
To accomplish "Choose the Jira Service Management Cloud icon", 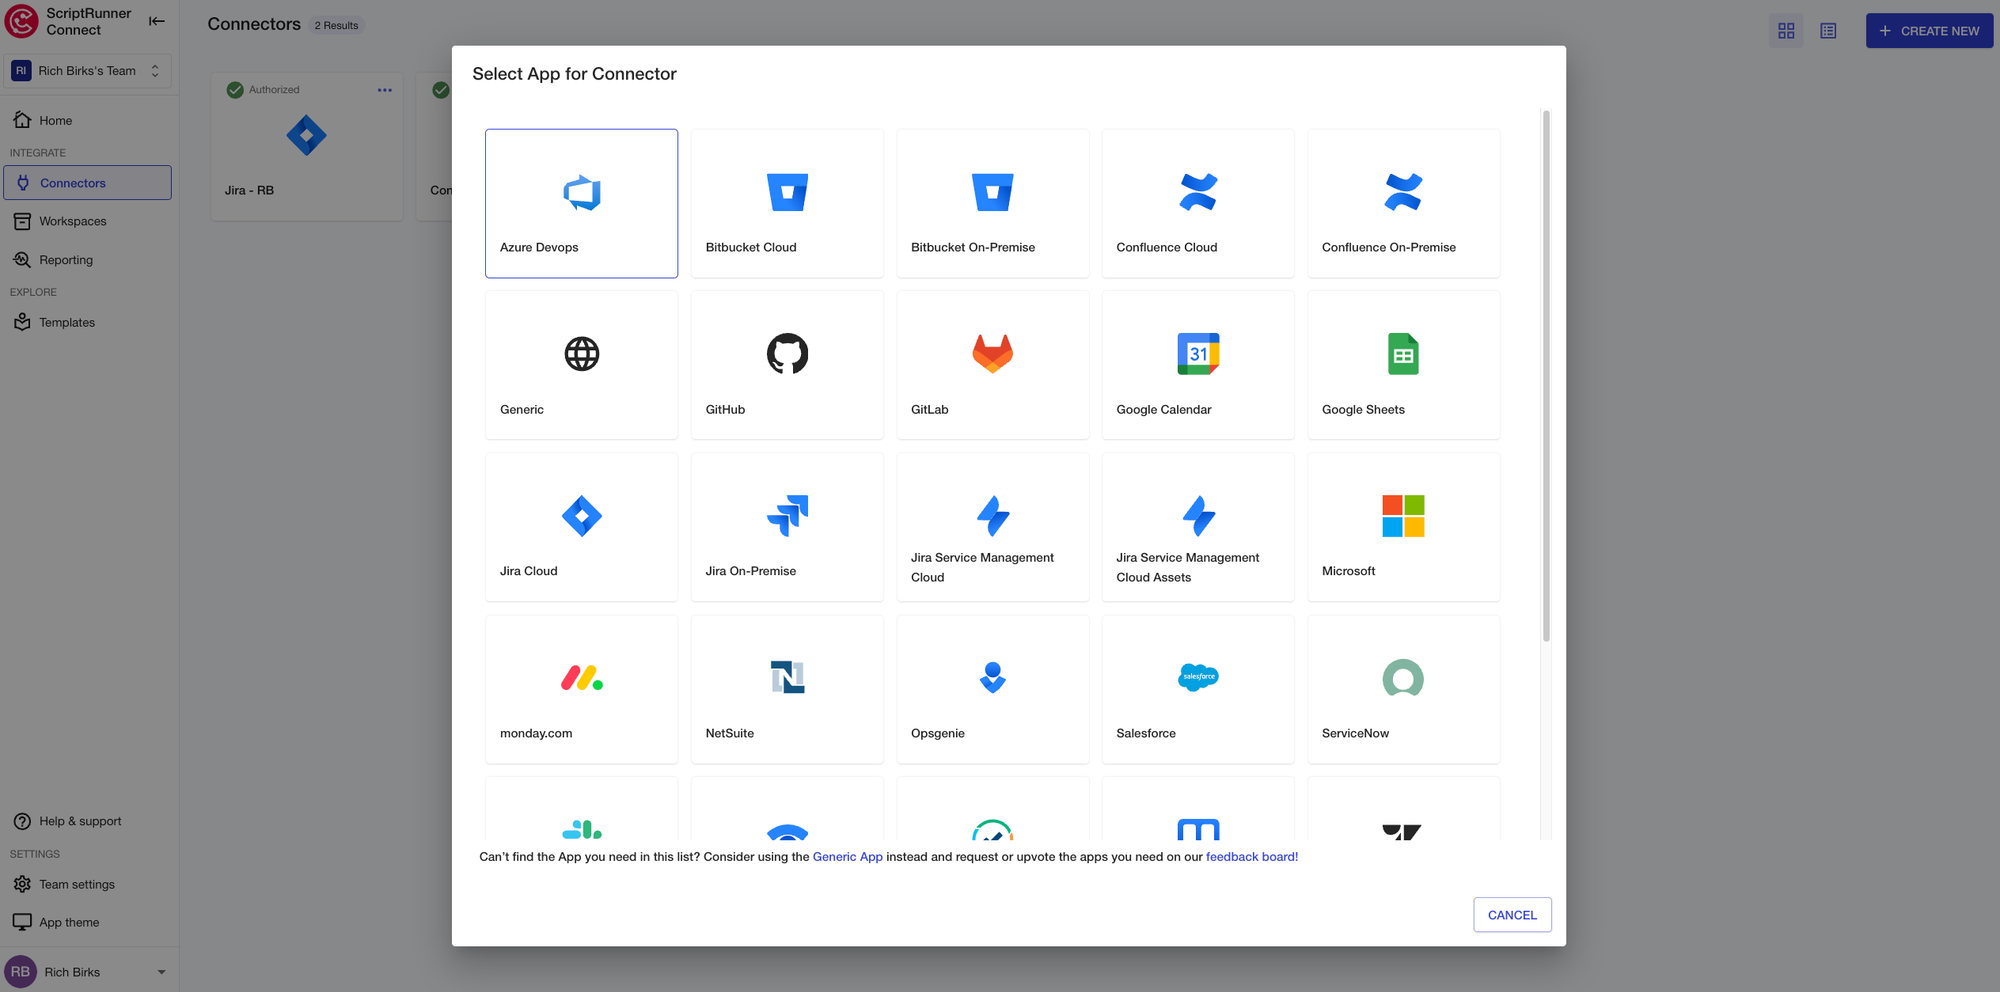I will [x=993, y=516].
